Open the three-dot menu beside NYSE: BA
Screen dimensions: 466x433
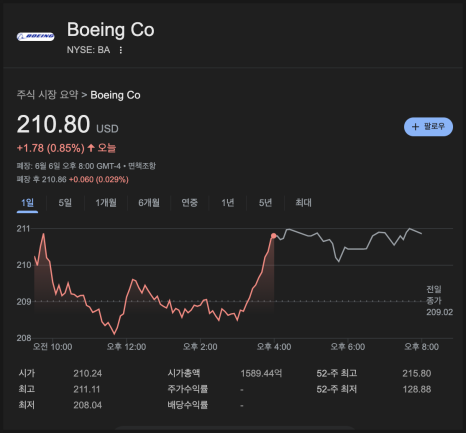[x=121, y=50]
